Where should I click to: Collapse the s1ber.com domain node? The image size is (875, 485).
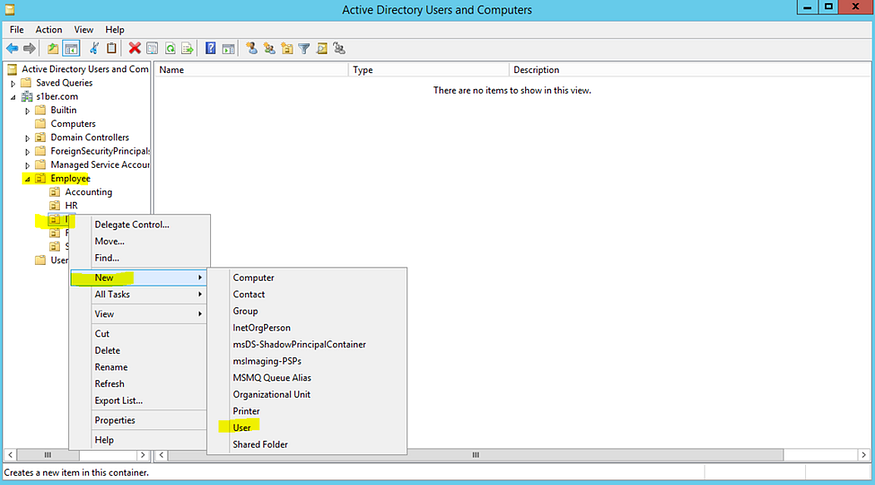coord(13,97)
